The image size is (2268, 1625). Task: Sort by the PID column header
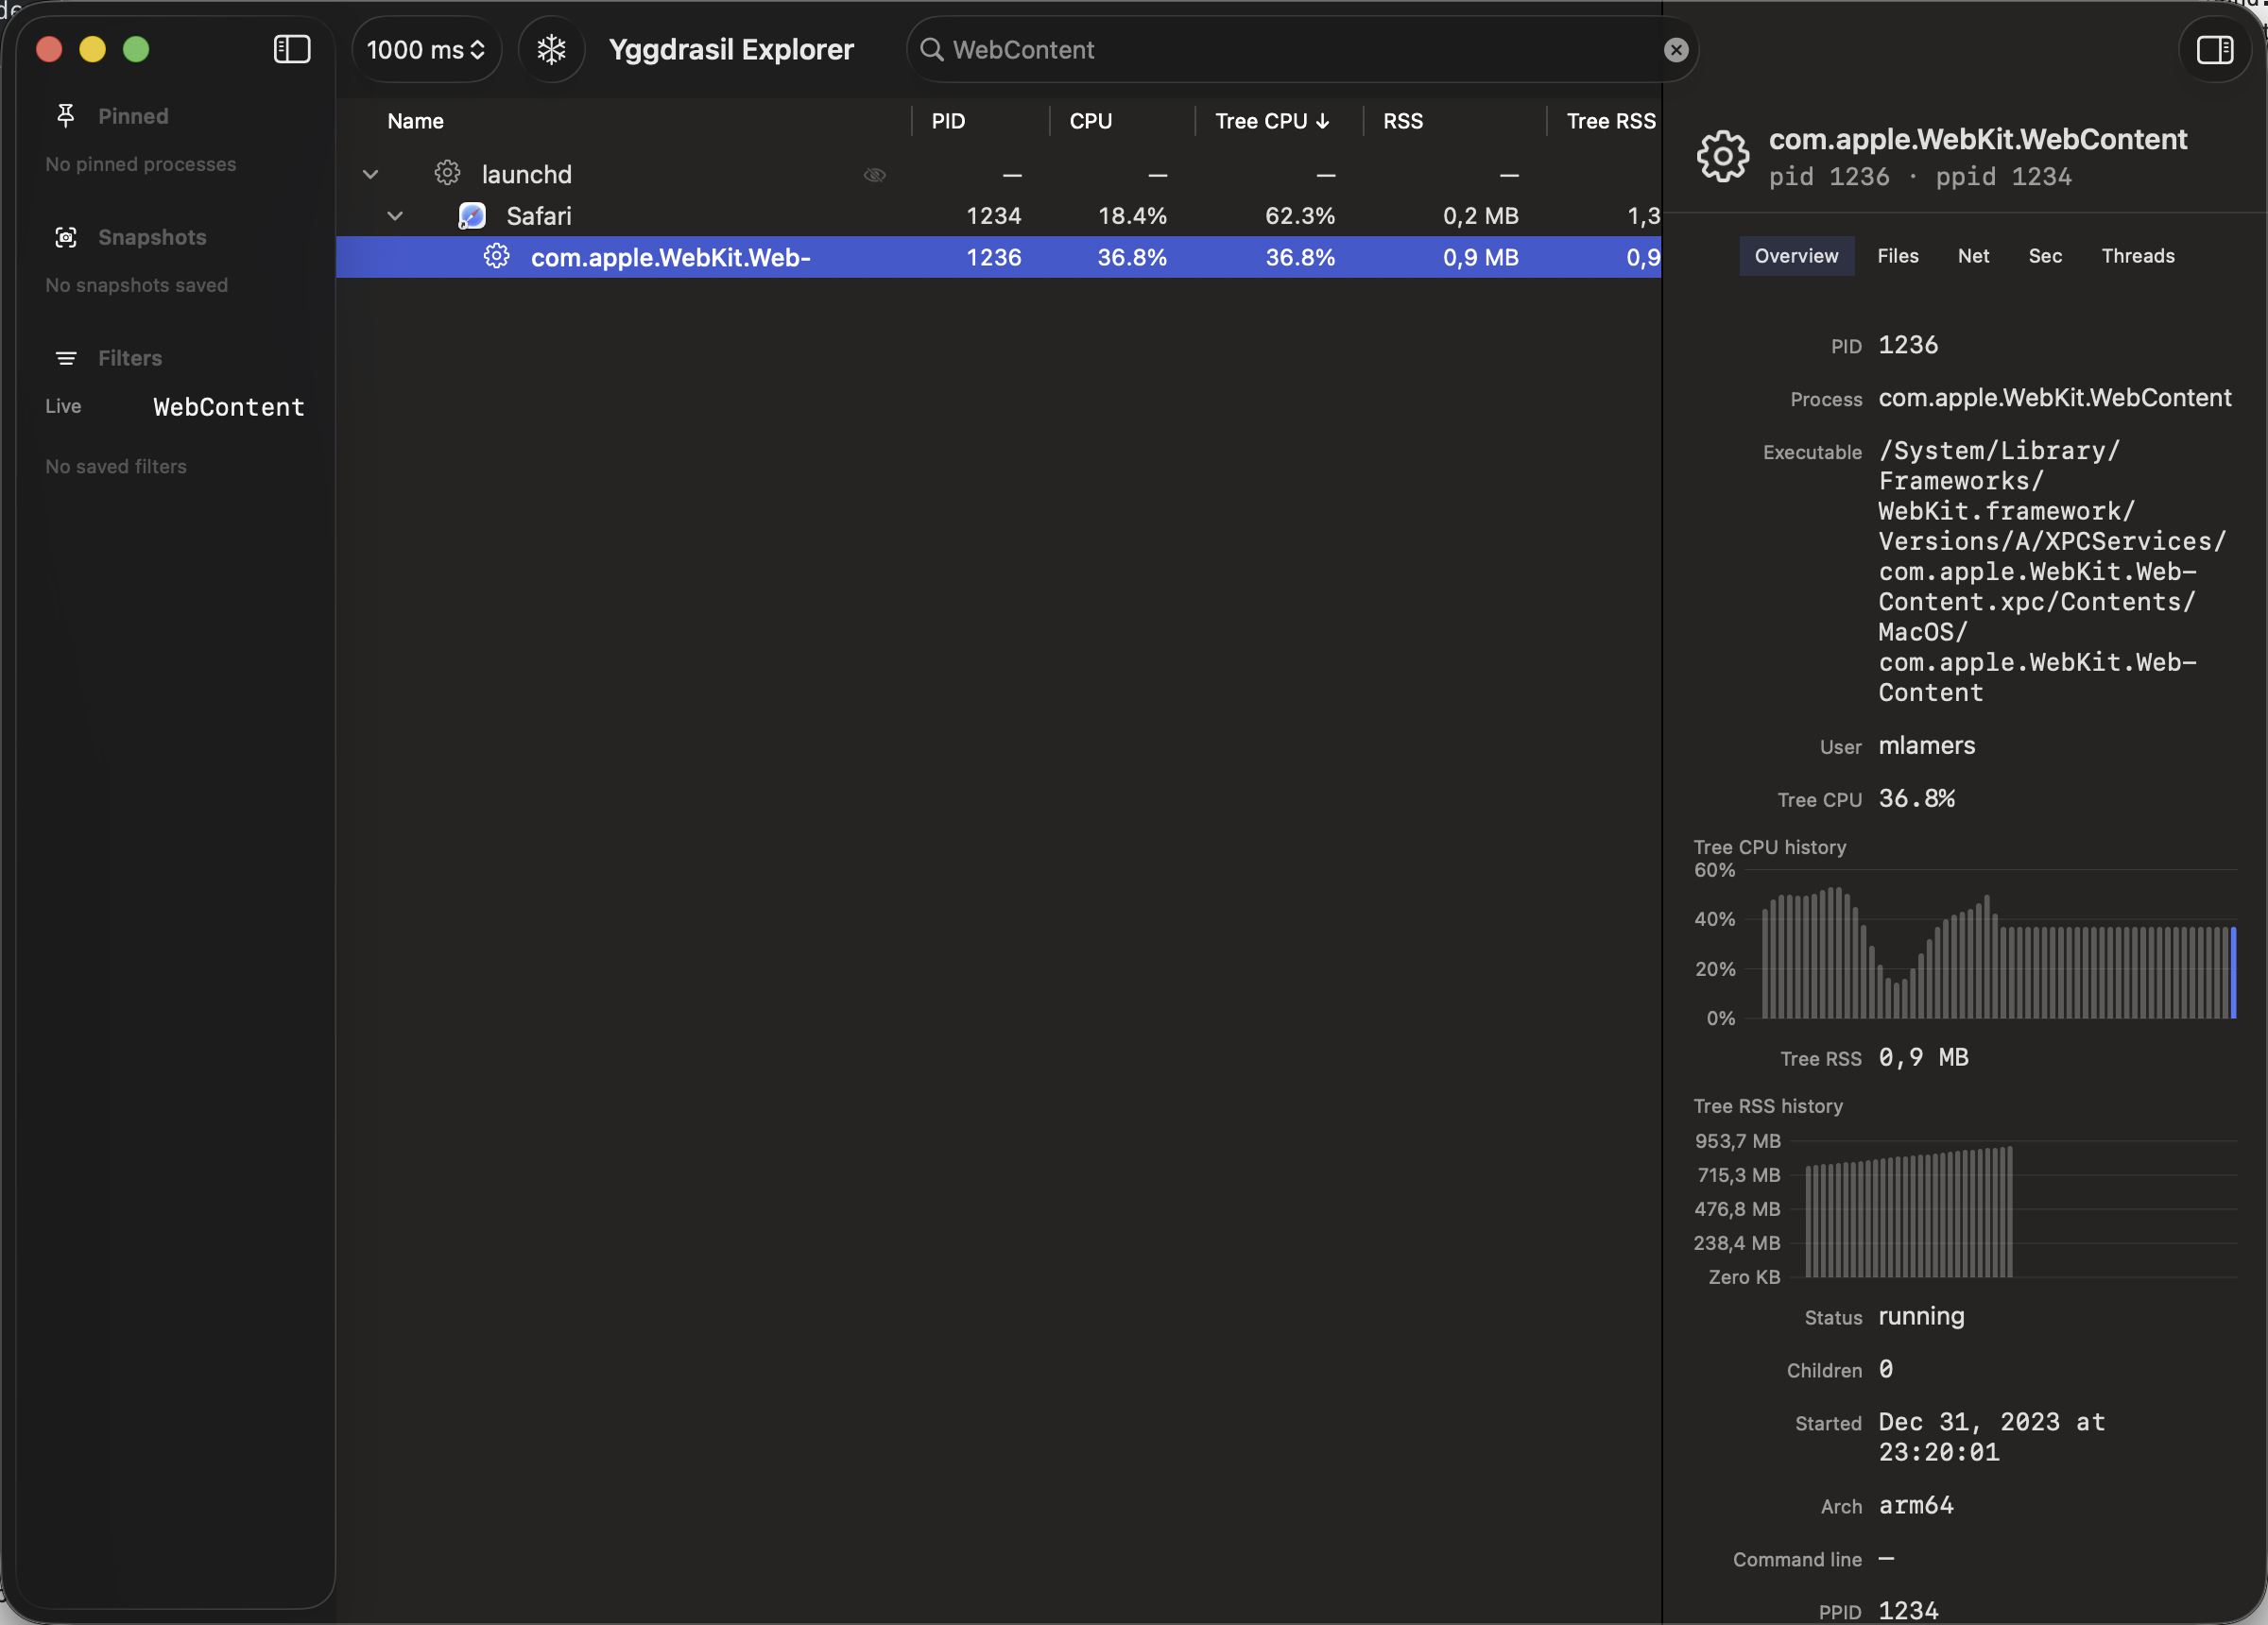(x=948, y=121)
